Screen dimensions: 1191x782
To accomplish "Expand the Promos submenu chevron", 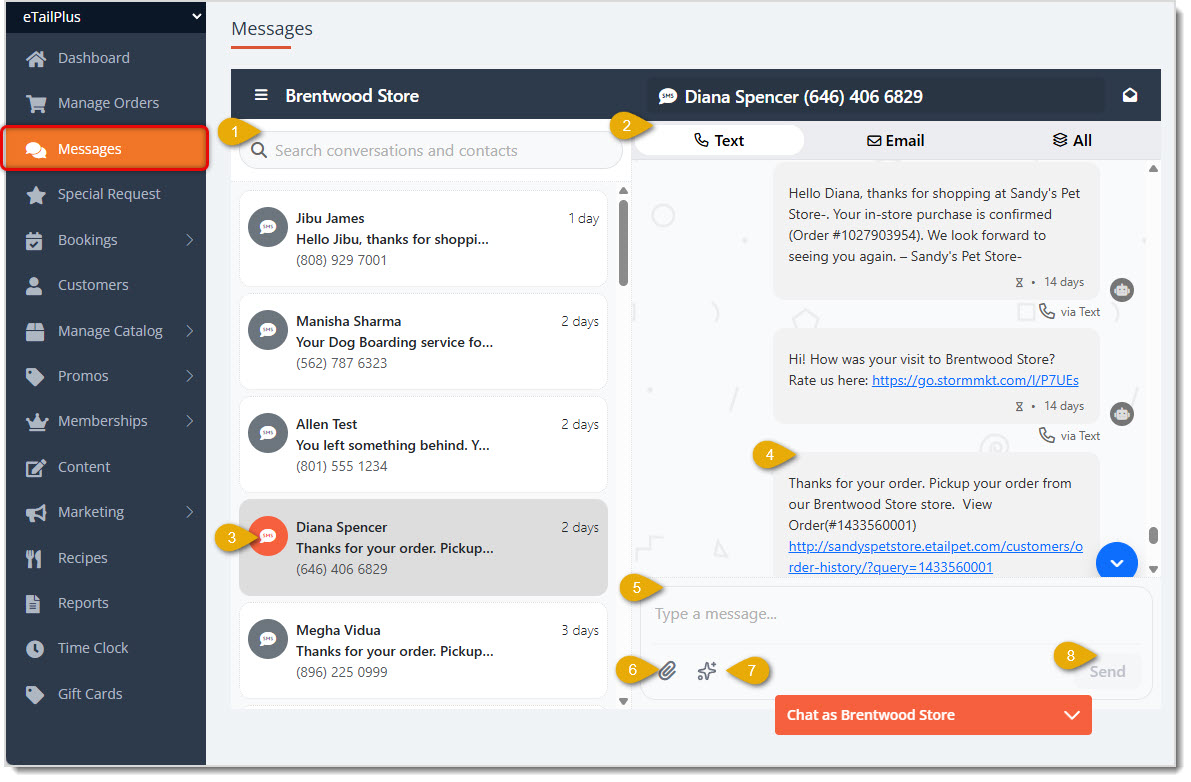I will coord(190,376).
